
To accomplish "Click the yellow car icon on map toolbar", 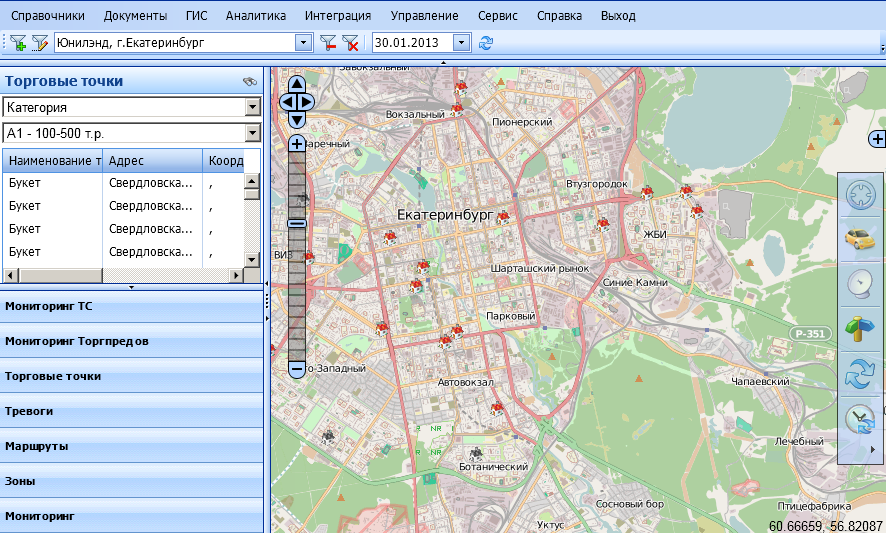I will [x=859, y=239].
